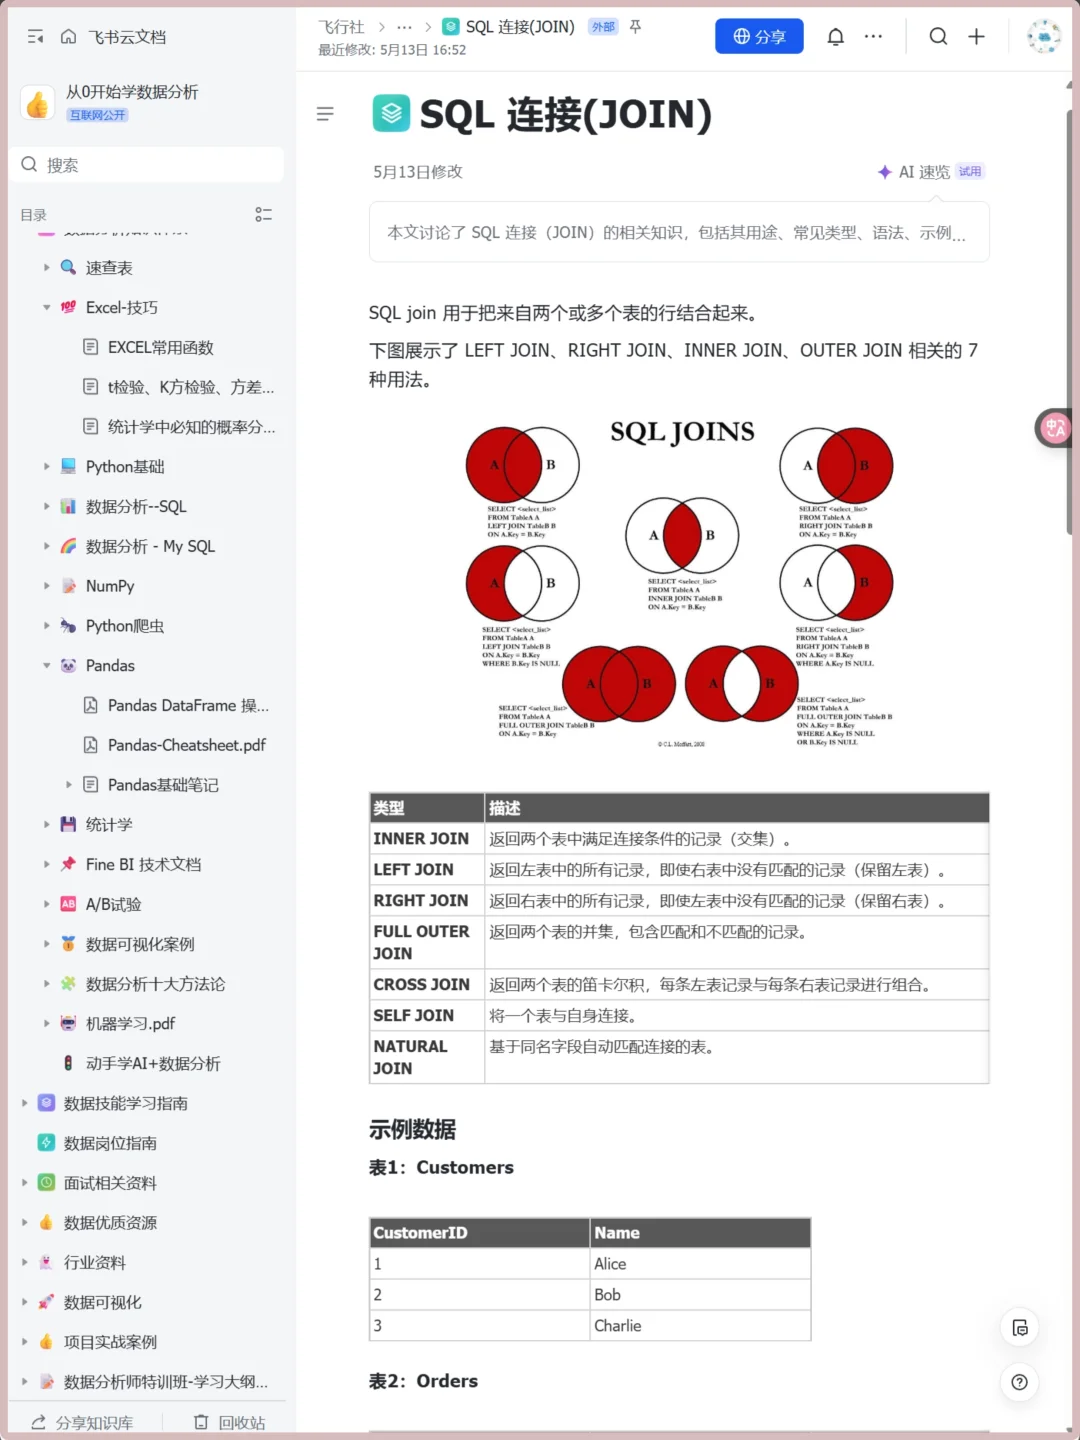Click the notification bell icon
Image resolution: width=1080 pixels, height=1440 pixels.
click(836, 36)
